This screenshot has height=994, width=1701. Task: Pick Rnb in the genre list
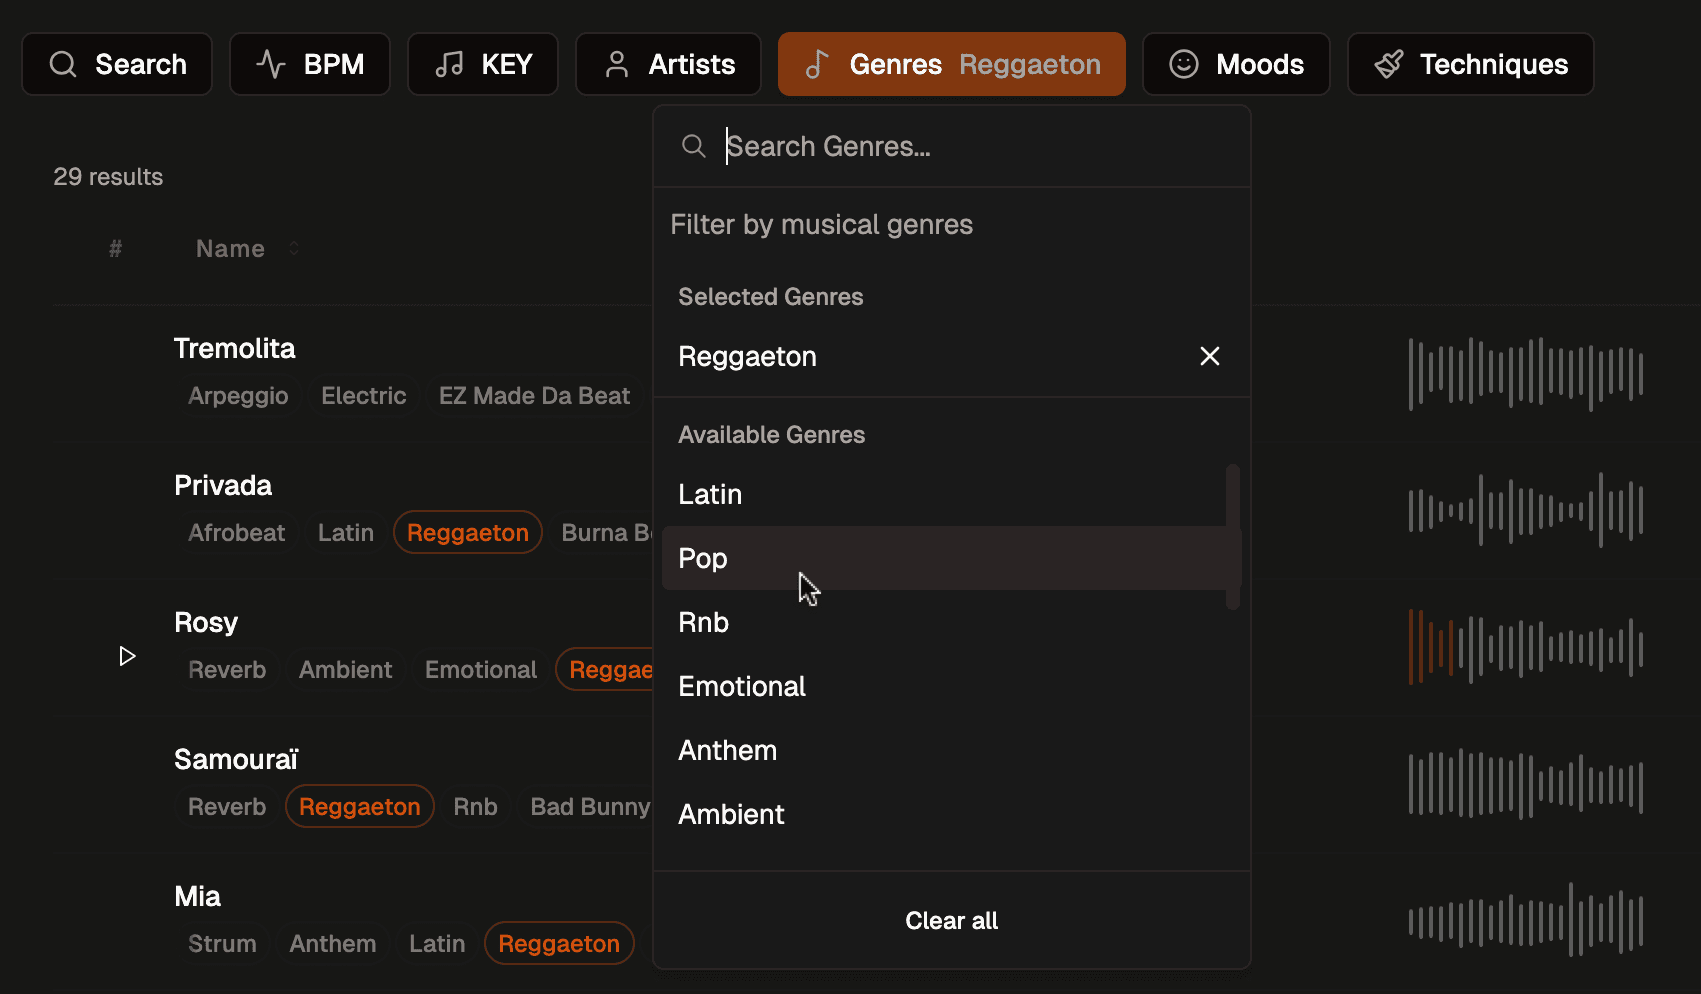[x=703, y=622]
